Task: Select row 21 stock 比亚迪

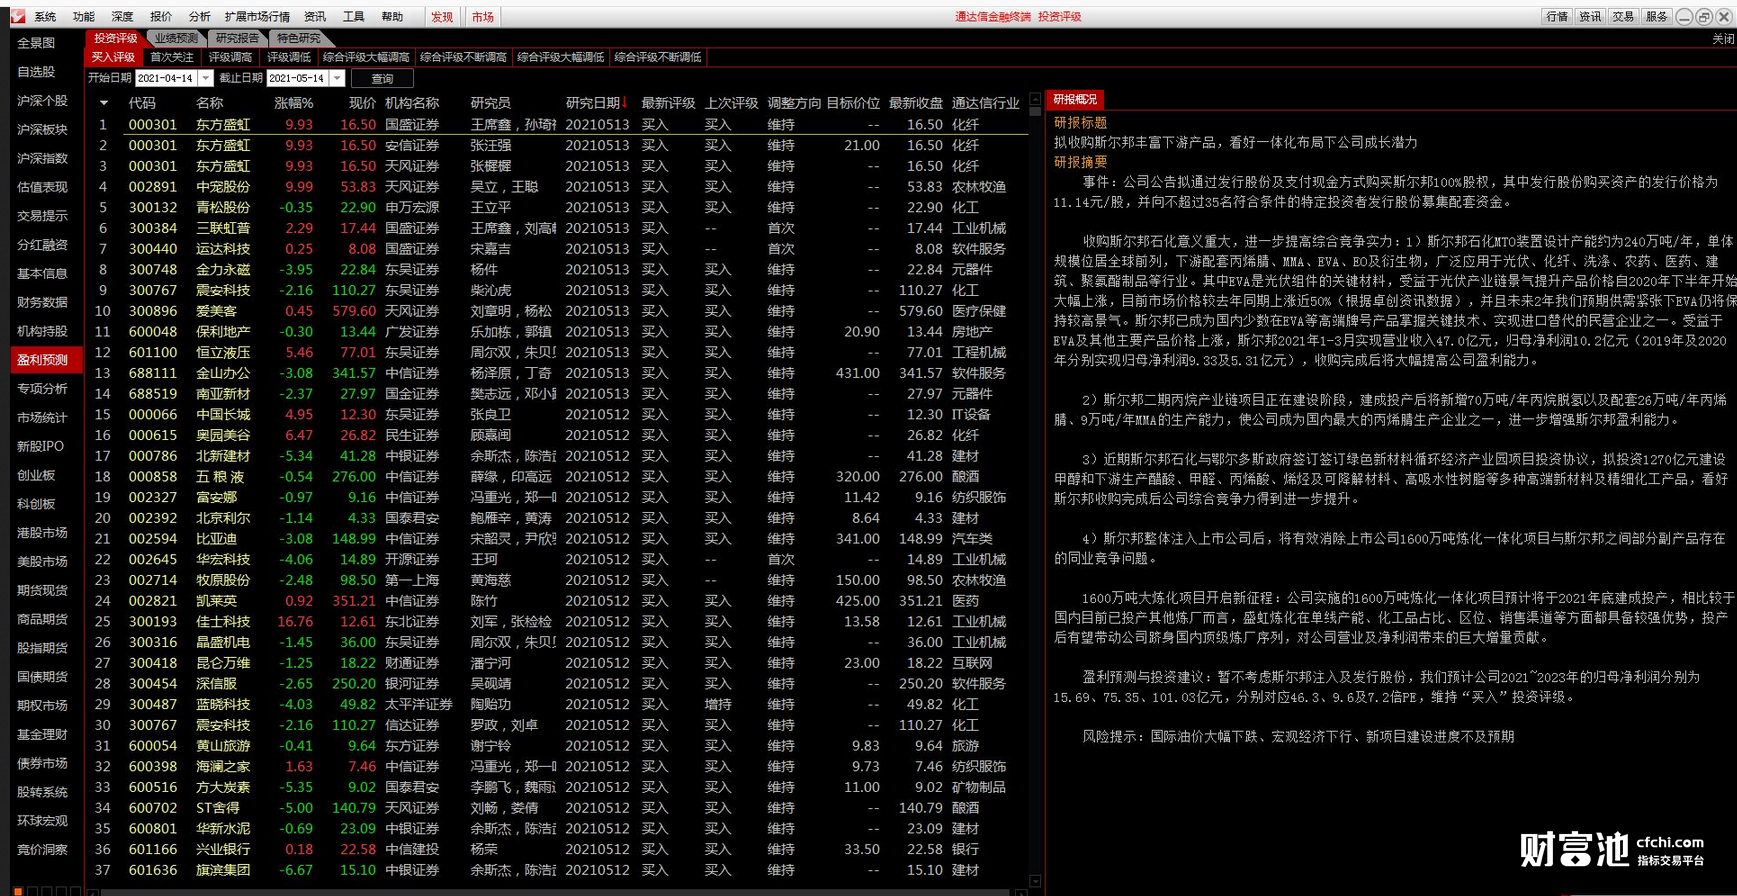Action: pyautogui.click(x=217, y=539)
